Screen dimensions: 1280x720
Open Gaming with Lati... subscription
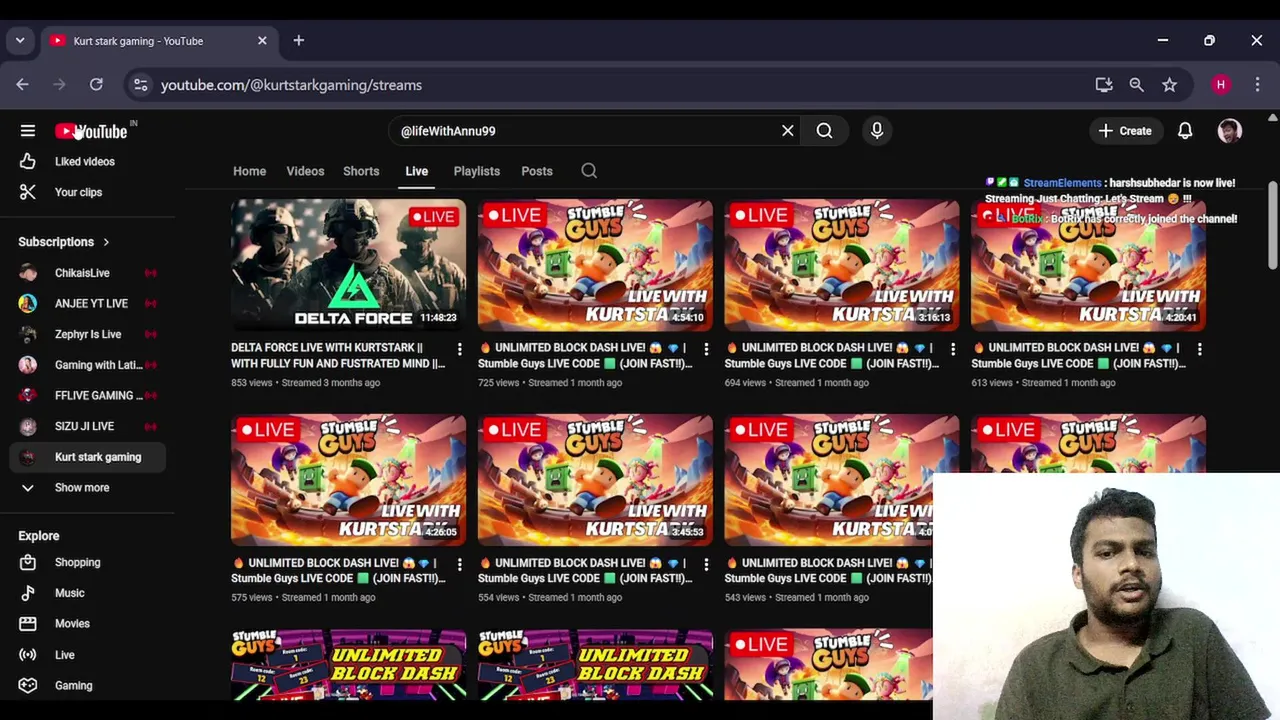88,365
